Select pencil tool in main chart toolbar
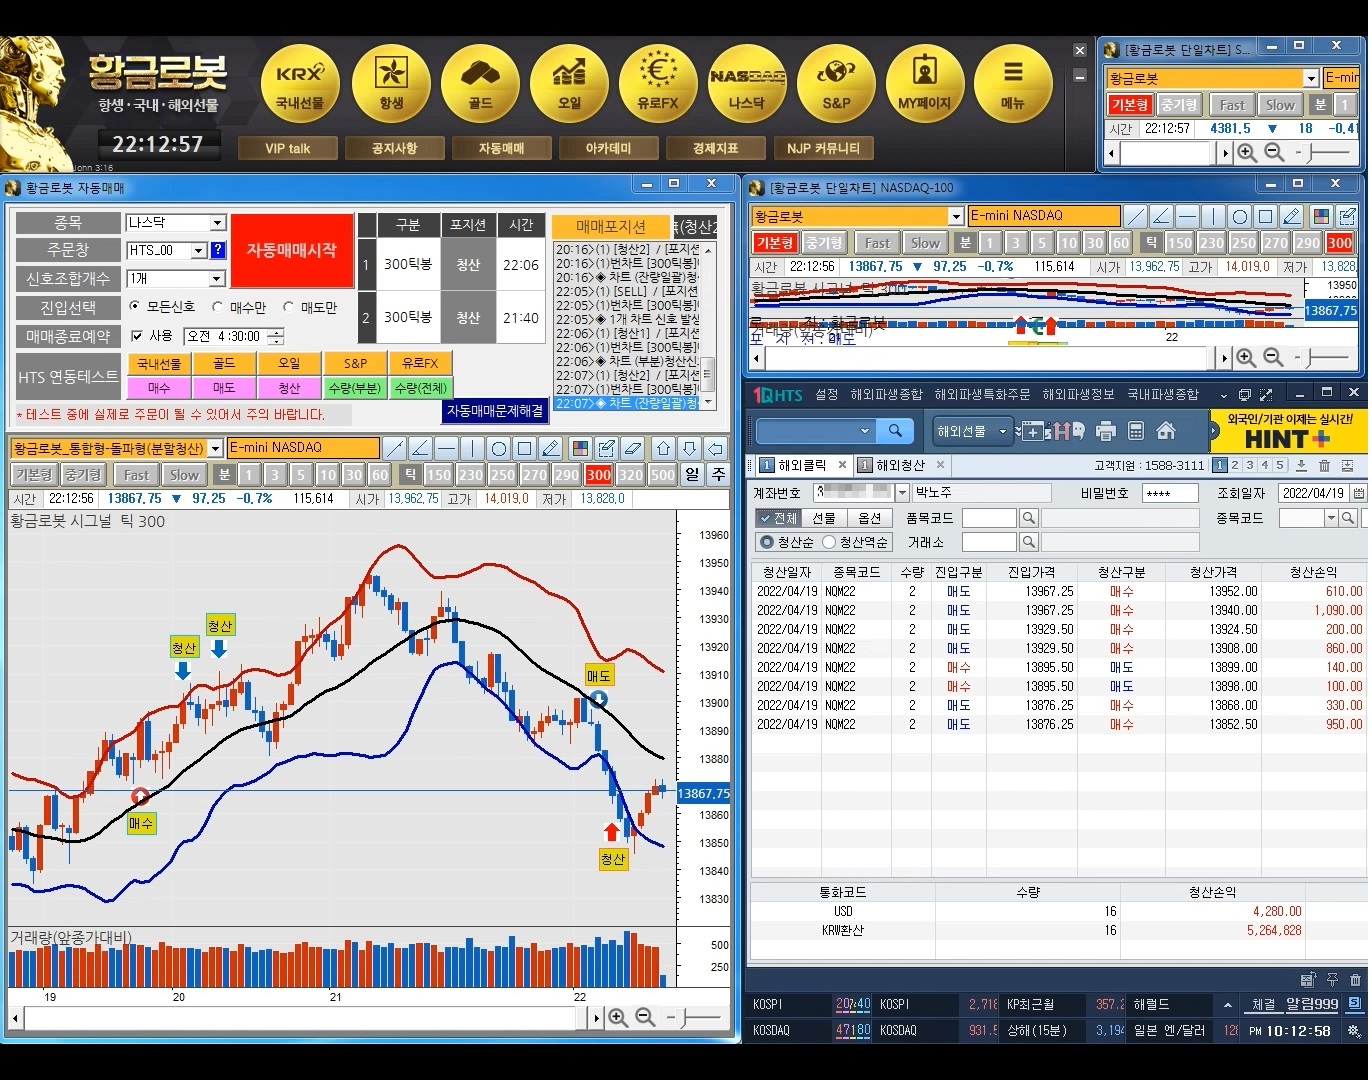 [x=551, y=448]
